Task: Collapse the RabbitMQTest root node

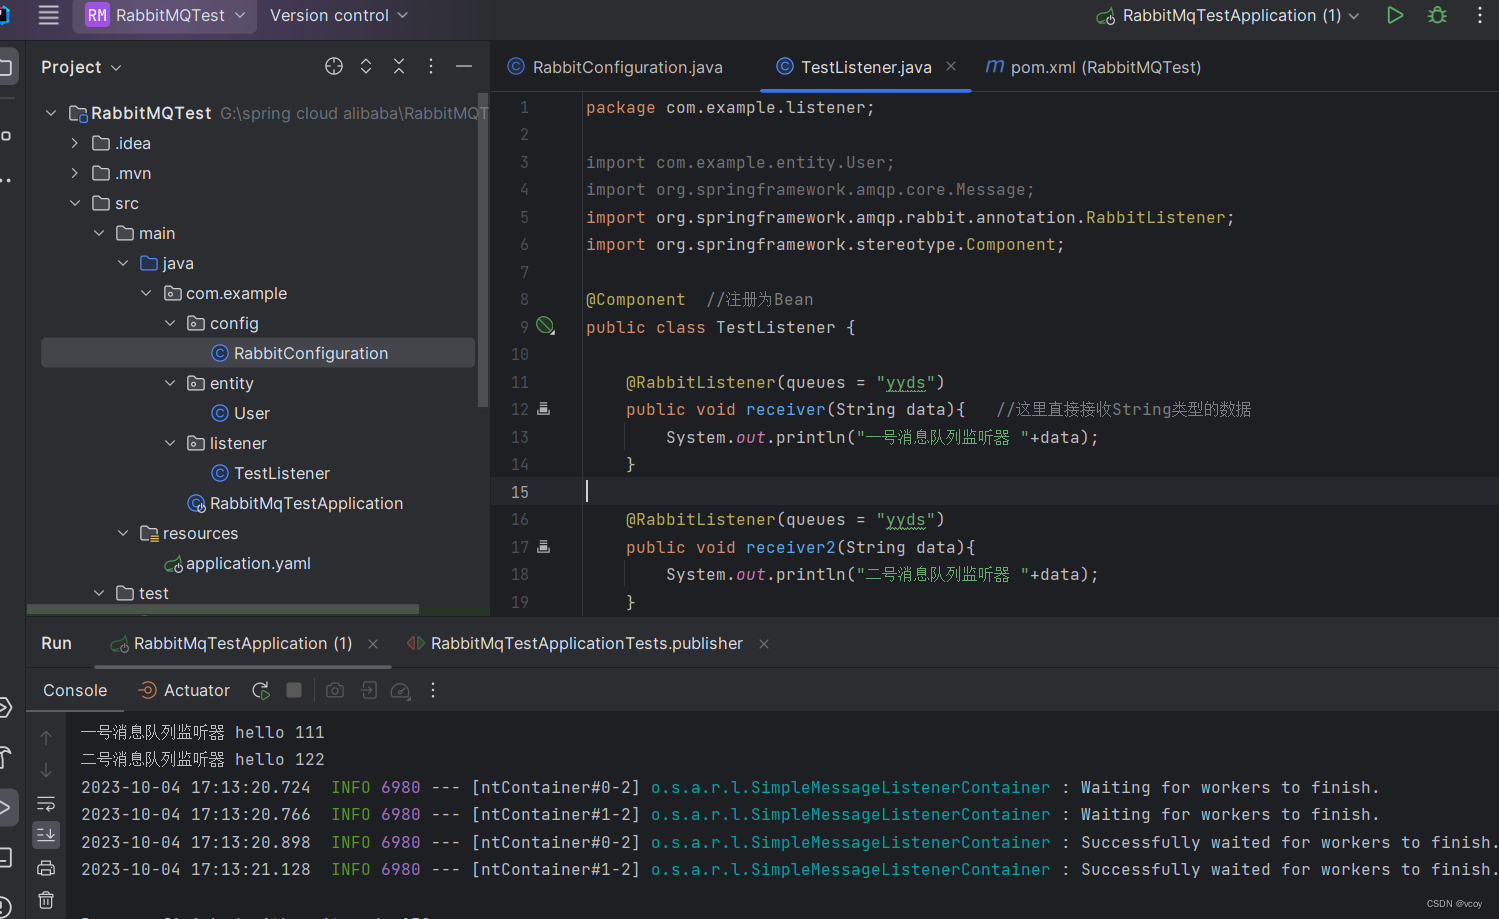Action: pyautogui.click(x=51, y=113)
